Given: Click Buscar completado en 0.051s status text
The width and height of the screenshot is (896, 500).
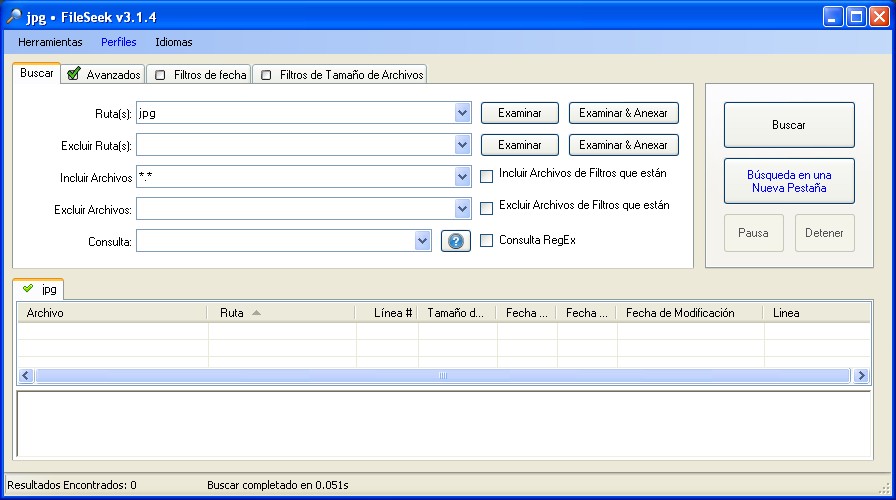Looking at the screenshot, I should [x=278, y=485].
